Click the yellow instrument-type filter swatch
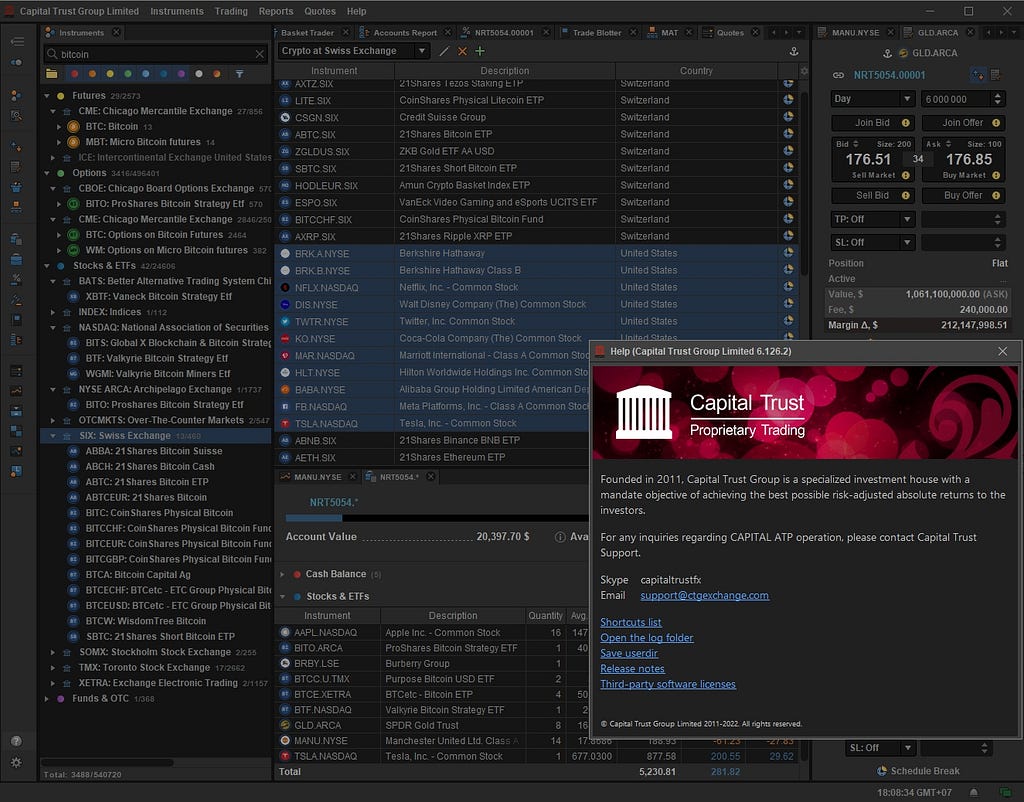1024x802 pixels. point(110,74)
